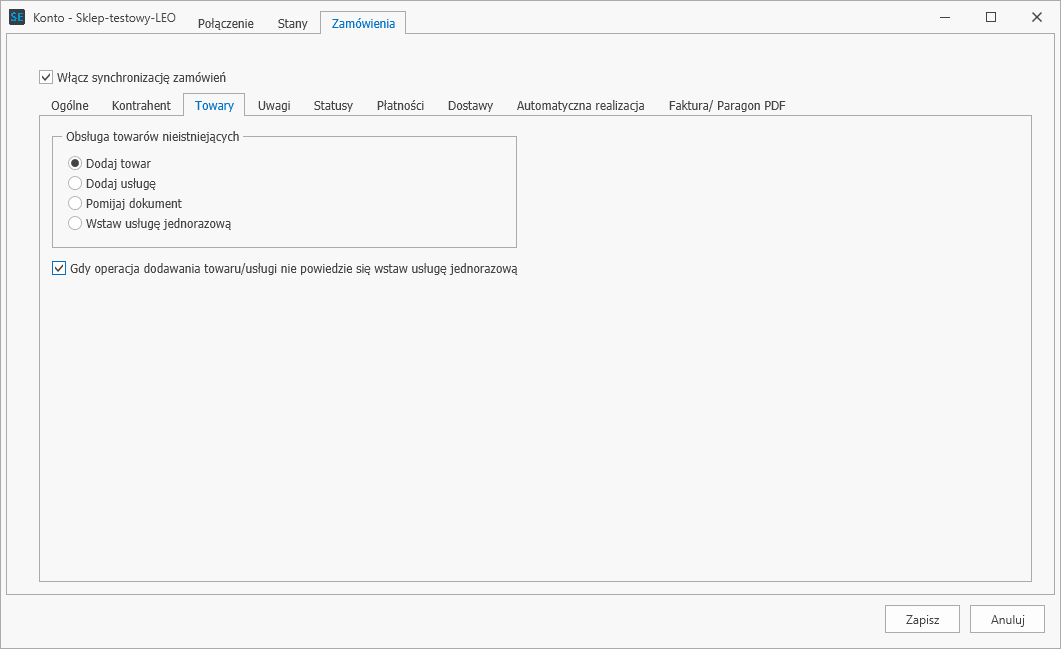This screenshot has height=649, width=1061.
Task: Maximize the Konto window
Action: 991,18
